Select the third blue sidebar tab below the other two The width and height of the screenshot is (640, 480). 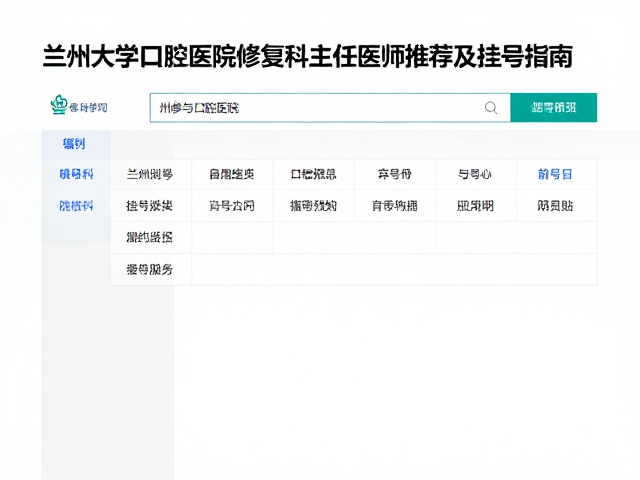pos(76,205)
